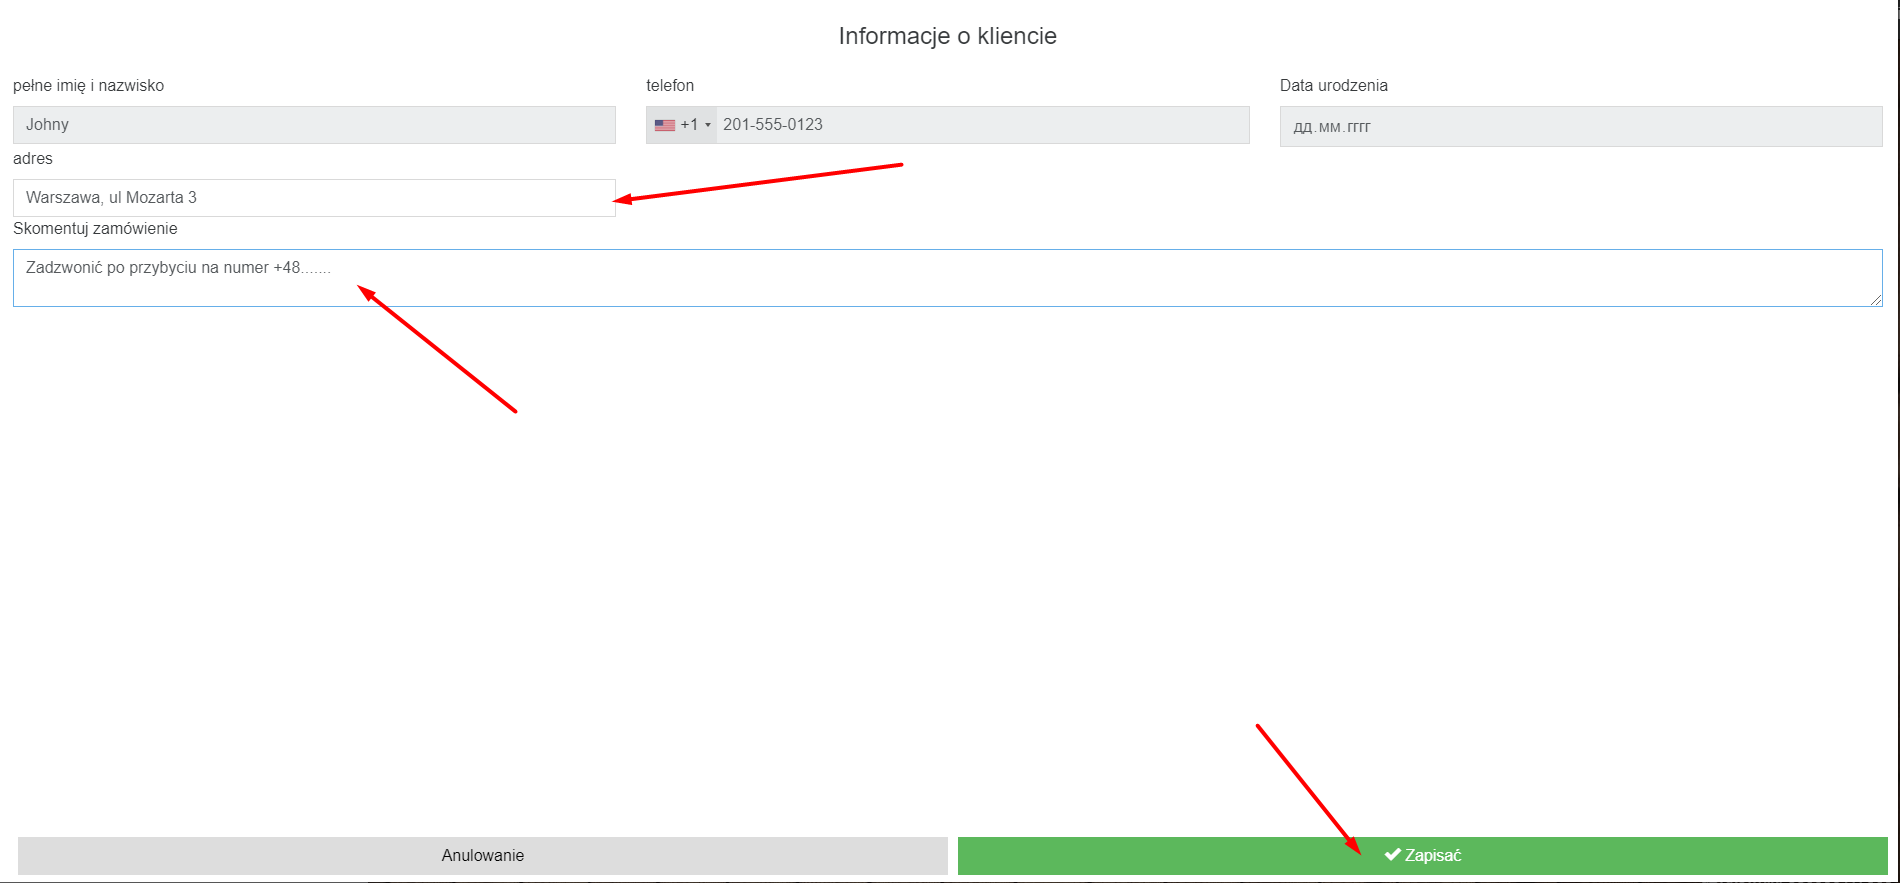Click the 'pełne imię i nazwisko' label
This screenshot has height=883, width=1900.
point(88,86)
